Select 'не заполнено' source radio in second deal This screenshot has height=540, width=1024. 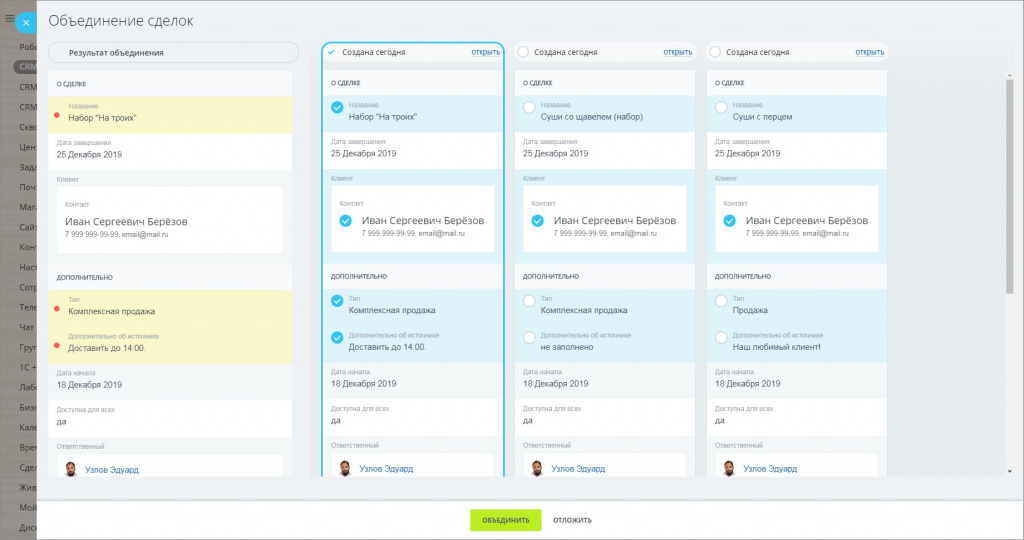tap(530, 339)
